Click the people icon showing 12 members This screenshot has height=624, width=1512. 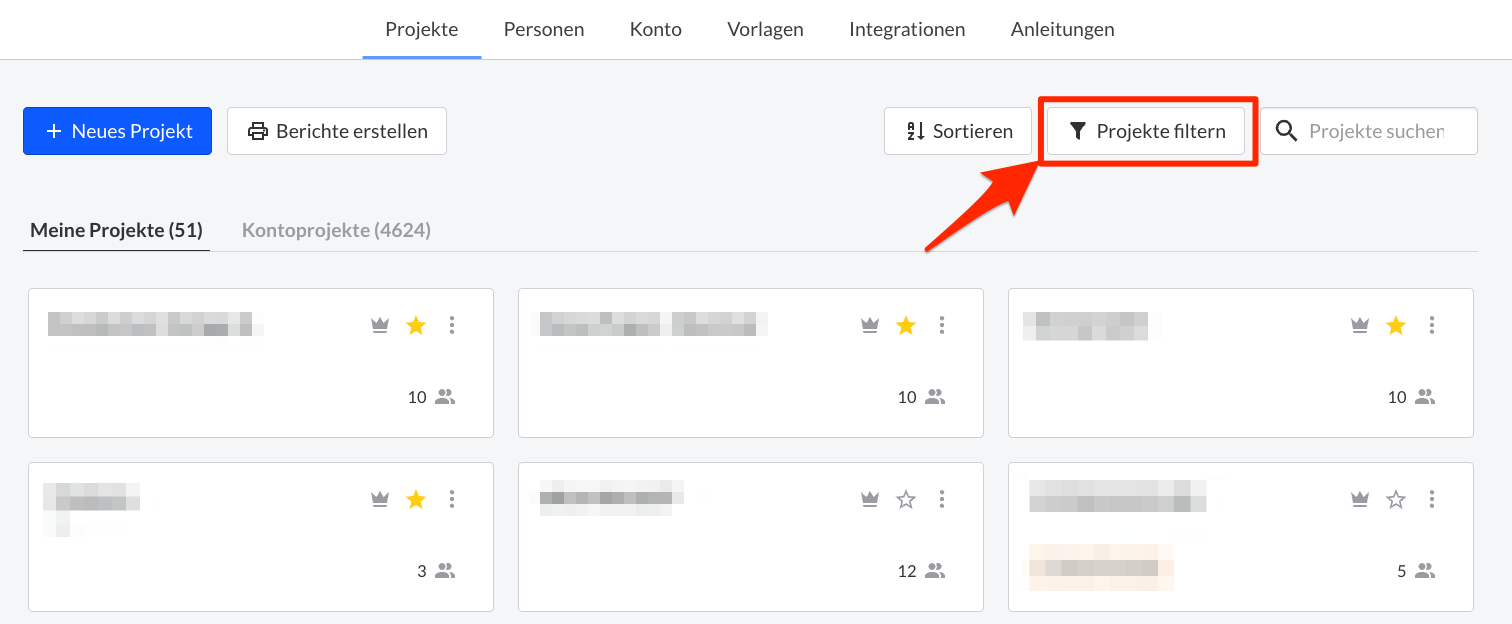point(934,571)
